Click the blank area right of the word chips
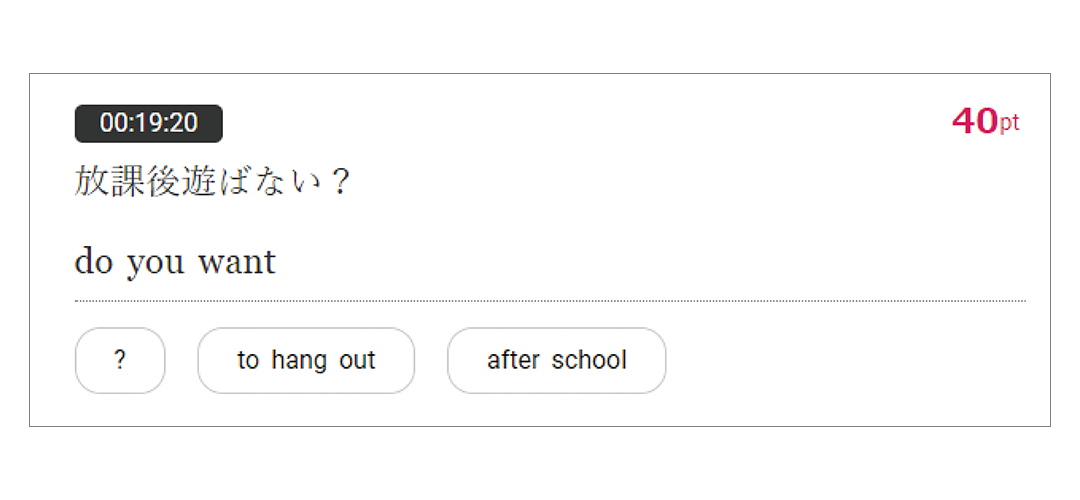 pyautogui.click(x=850, y=360)
